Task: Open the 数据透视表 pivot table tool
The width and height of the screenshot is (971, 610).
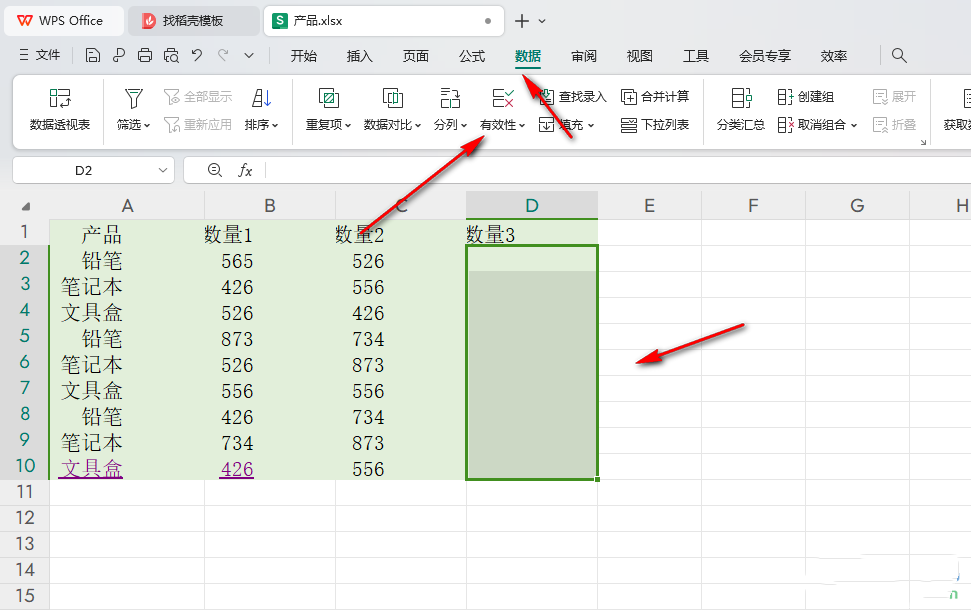Action: click(60, 110)
